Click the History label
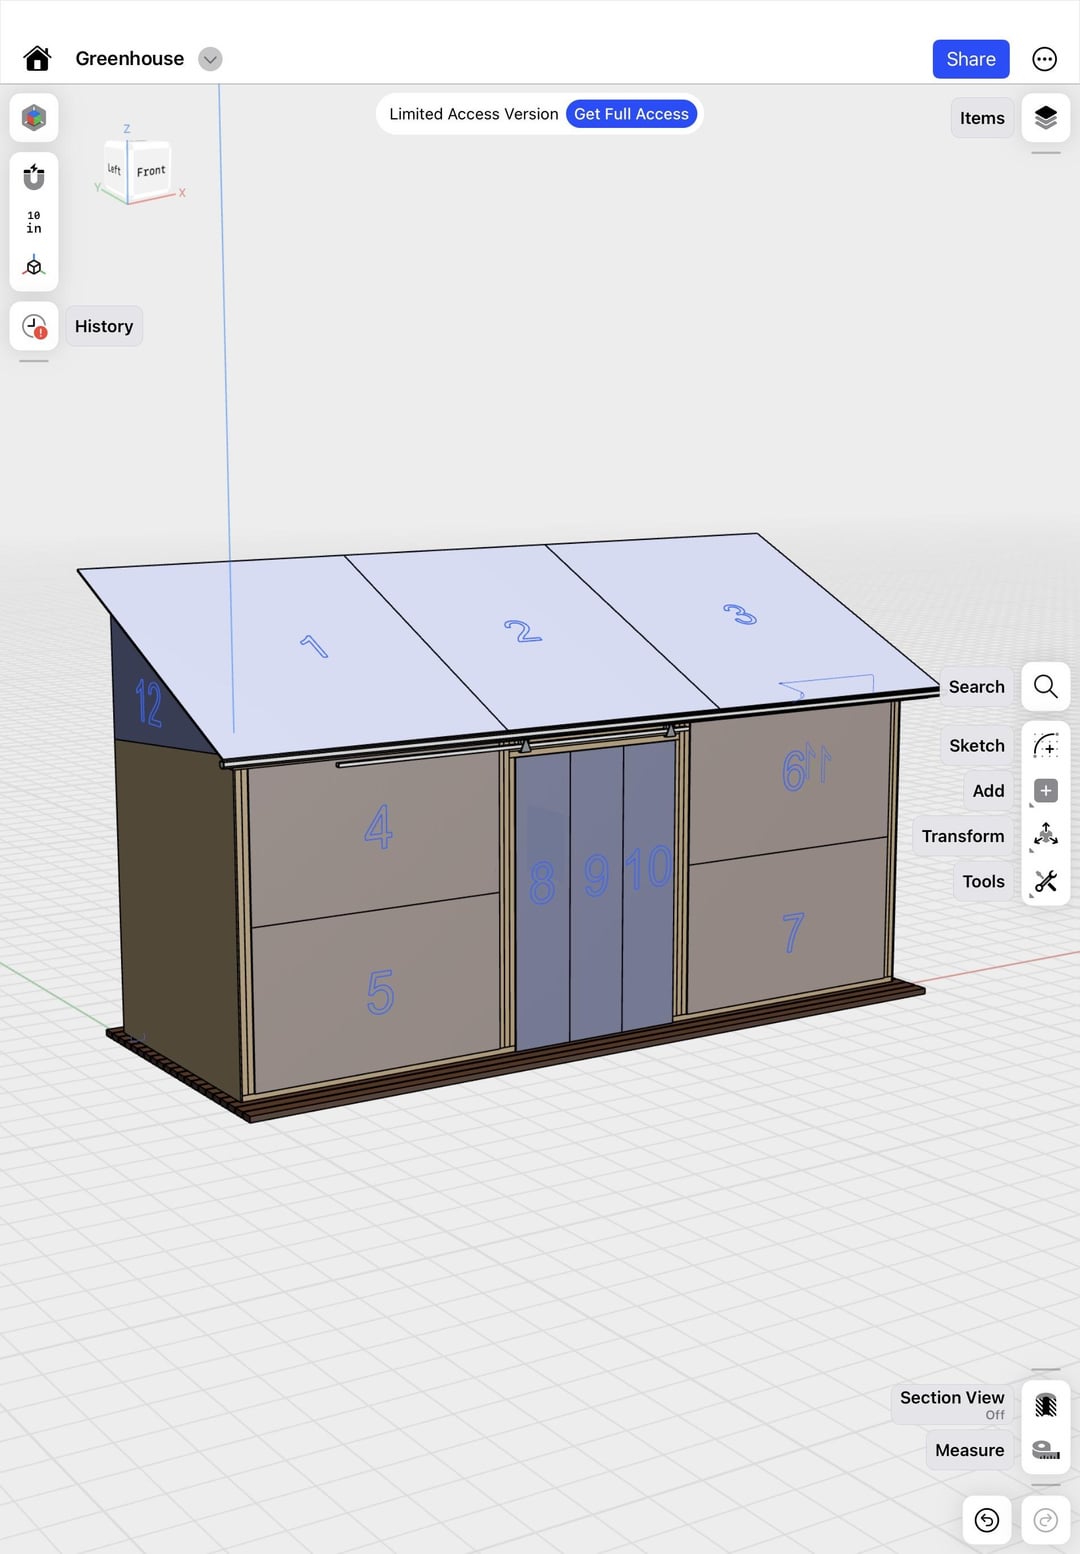 click(104, 326)
